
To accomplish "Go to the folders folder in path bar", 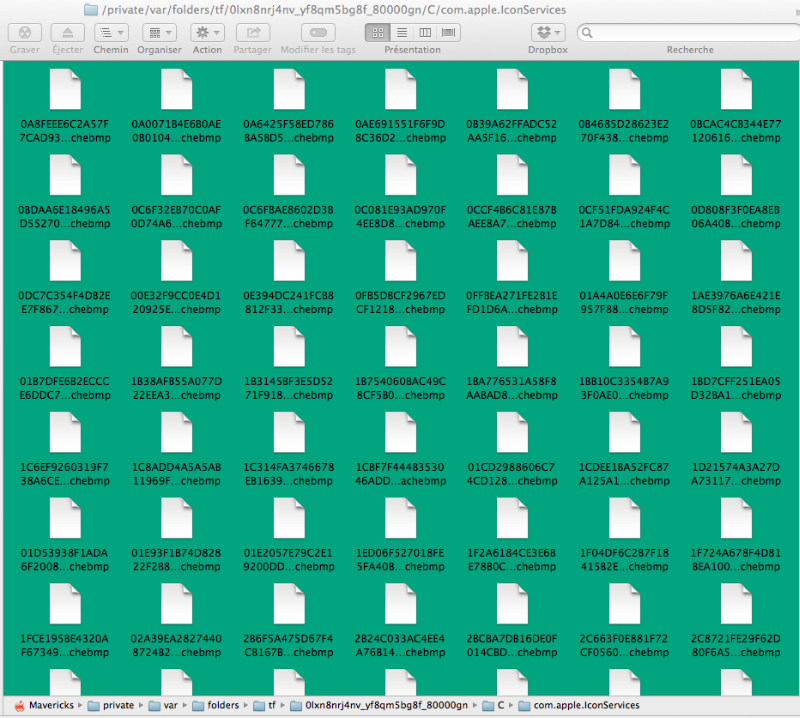I will (215, 705).
